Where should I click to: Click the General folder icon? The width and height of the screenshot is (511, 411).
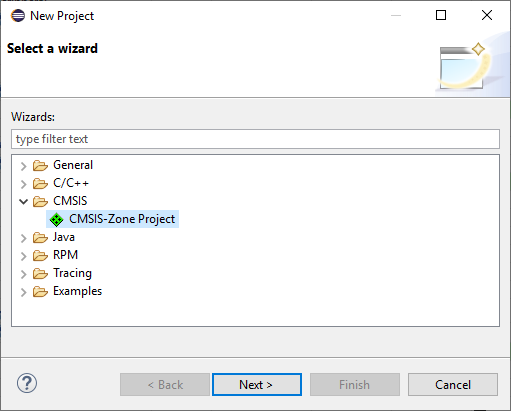pyautogui.click(x=40, y=165)
